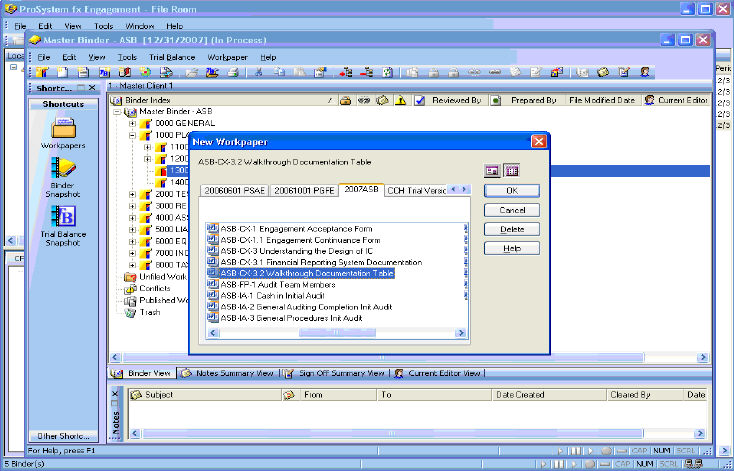Image resolution: width=734 pixels, height=471 pixels.
Task: Open the Trial Balance menu
Action: tap(172, 57)
